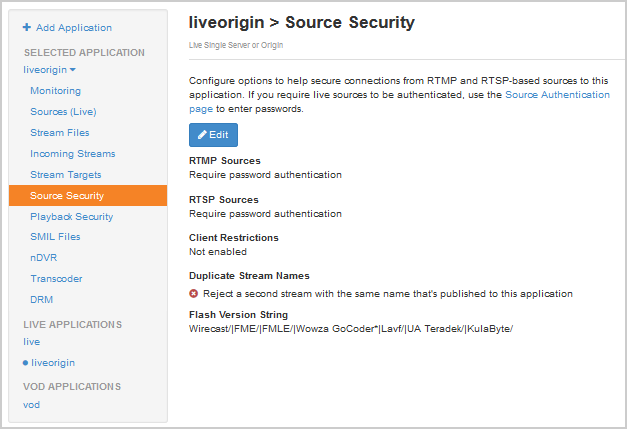Select Incoming Streams from sidebar

(x=72, y=154)
